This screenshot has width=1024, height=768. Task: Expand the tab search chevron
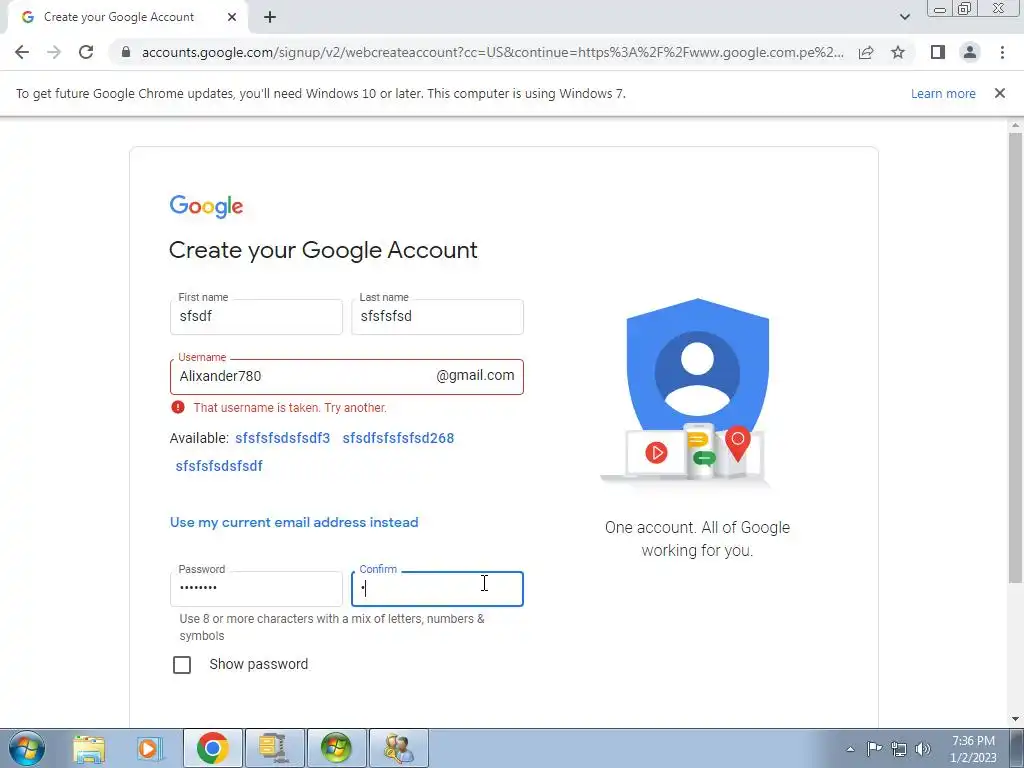click(x=904, y=17)
